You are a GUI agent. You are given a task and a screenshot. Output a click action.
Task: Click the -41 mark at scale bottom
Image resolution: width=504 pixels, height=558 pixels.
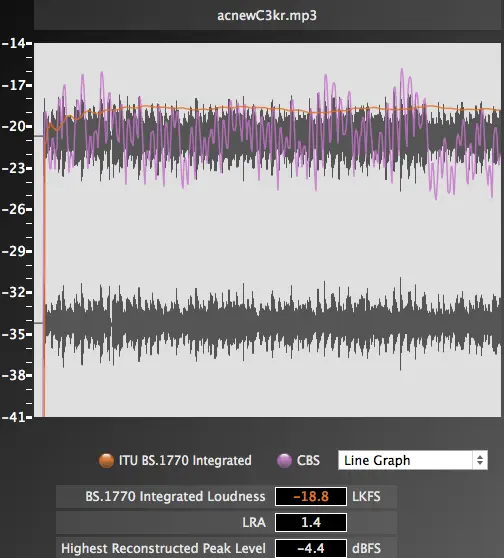(x=17, y=417)
